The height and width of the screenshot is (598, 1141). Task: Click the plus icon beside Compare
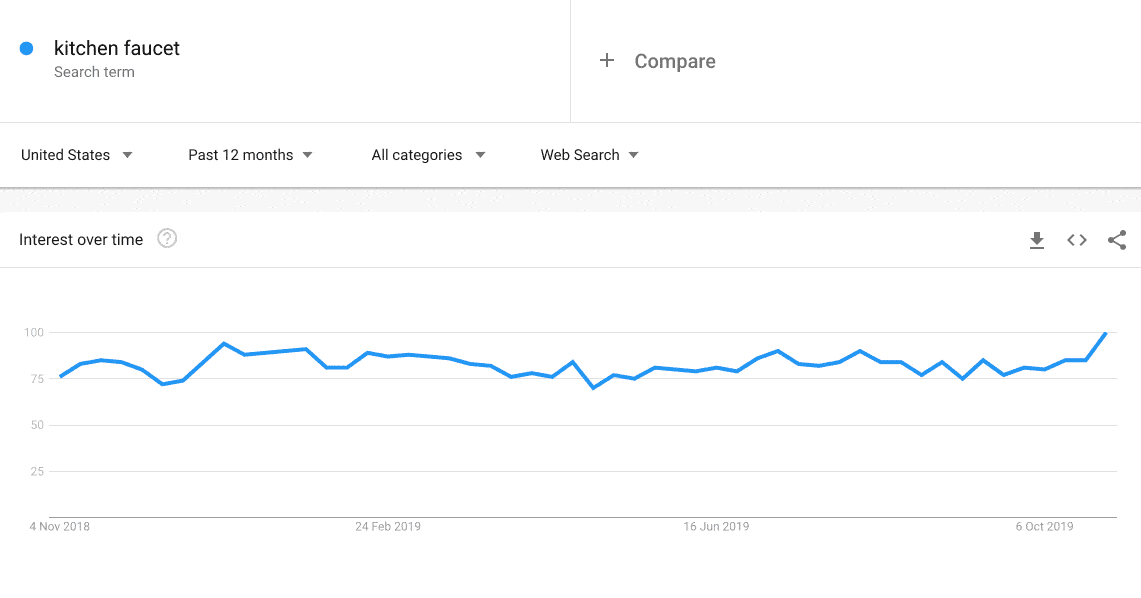606,61
